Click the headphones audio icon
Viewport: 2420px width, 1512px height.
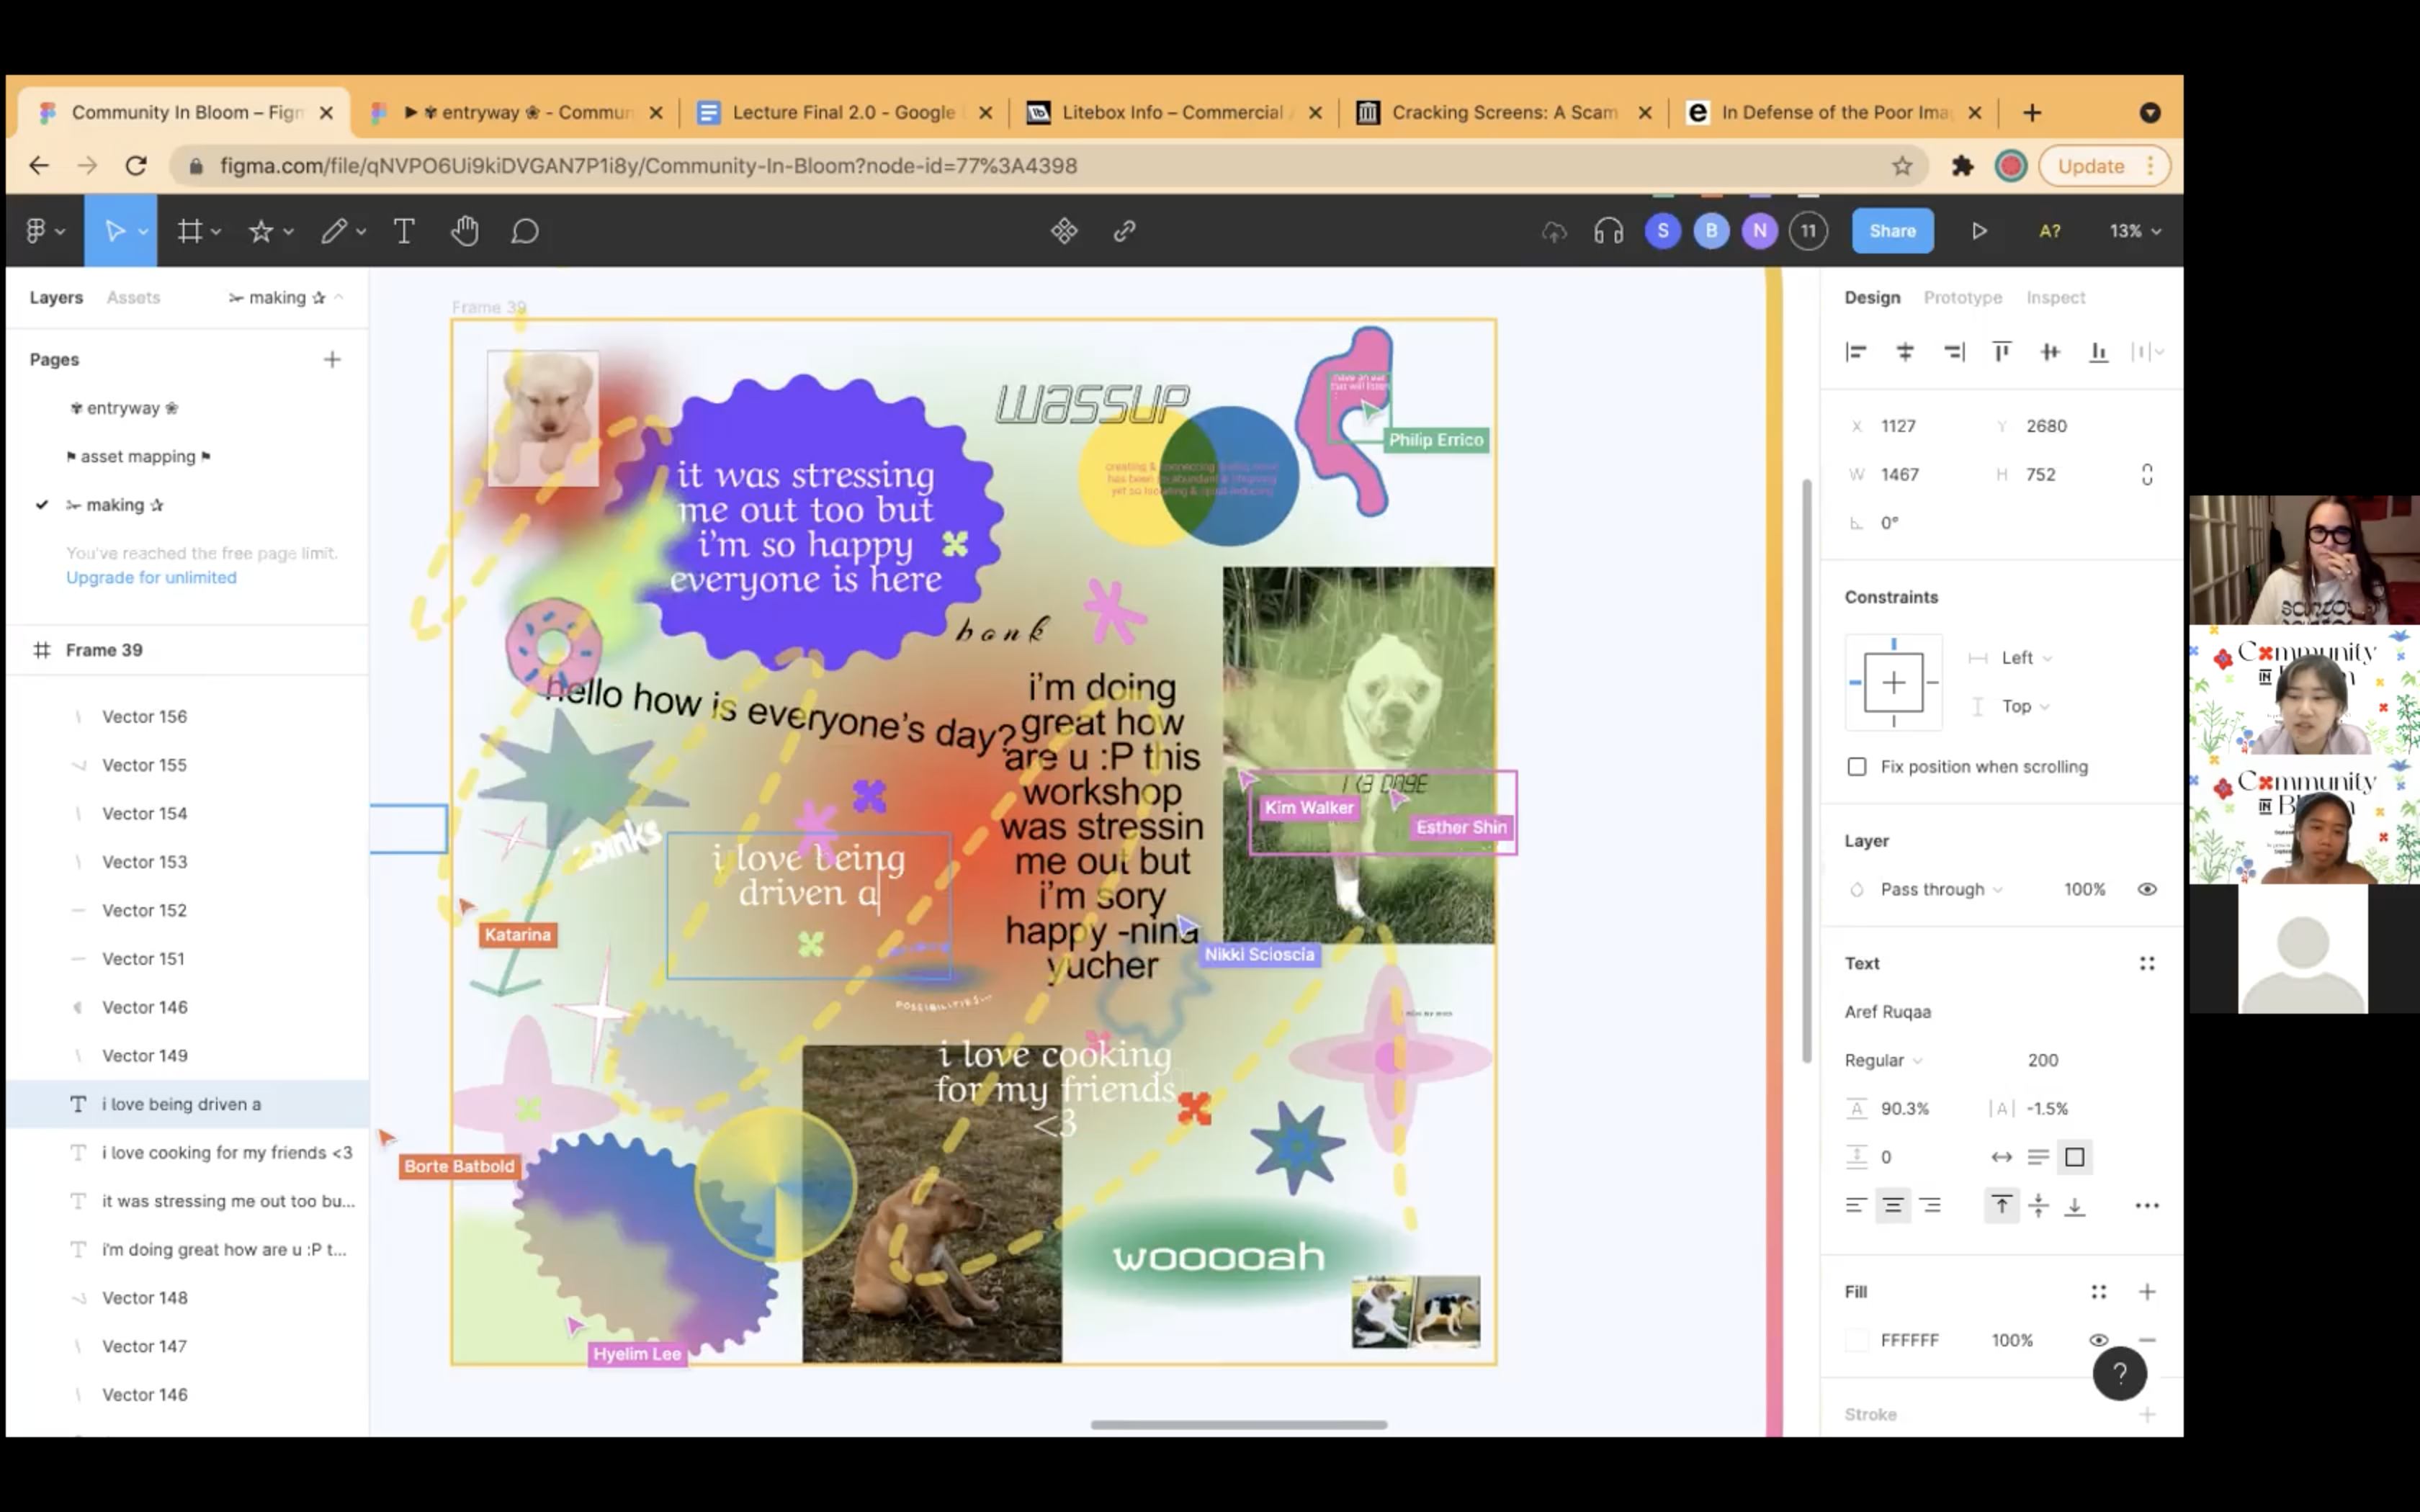1608,231
